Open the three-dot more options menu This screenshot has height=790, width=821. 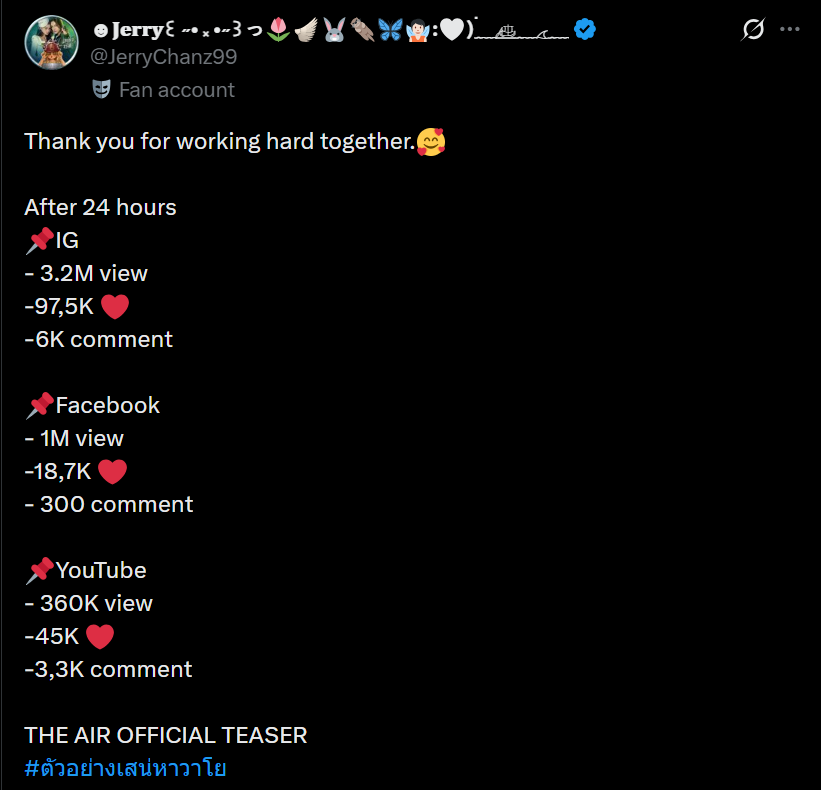[790, 29]
